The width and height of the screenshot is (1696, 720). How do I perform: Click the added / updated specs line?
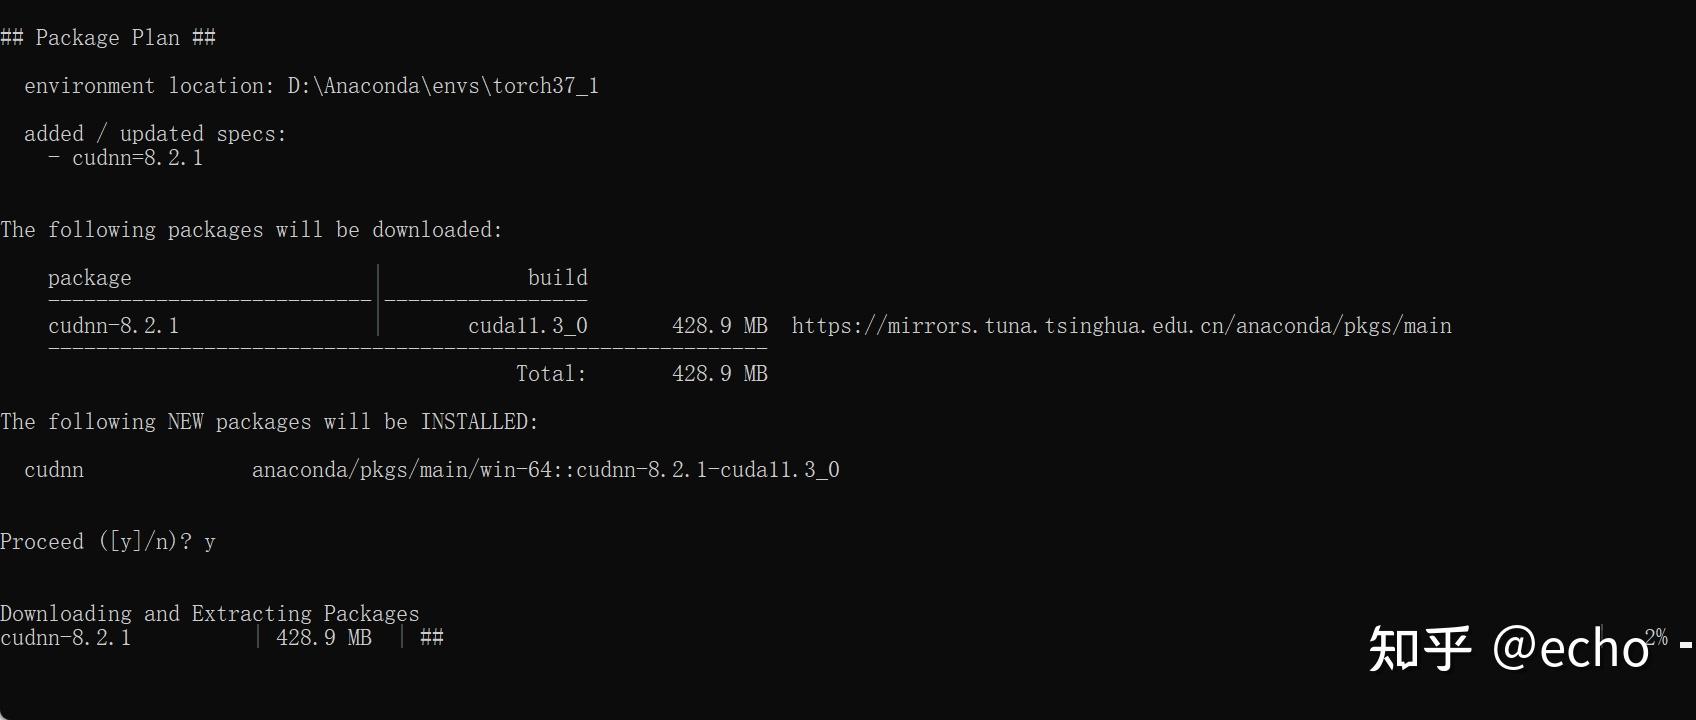[x=155, y=134]
